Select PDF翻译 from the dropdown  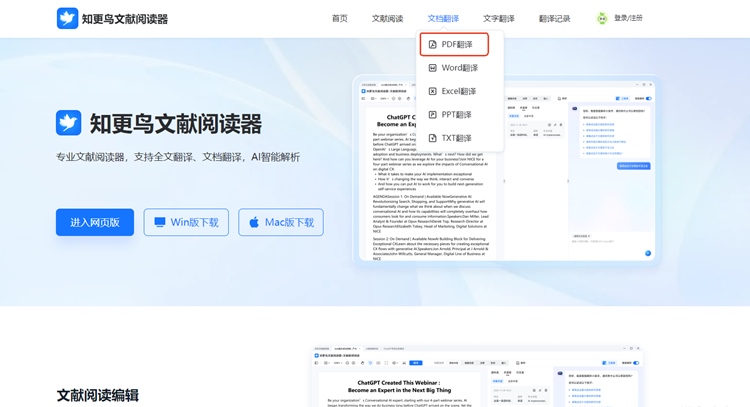click(454, 44)
